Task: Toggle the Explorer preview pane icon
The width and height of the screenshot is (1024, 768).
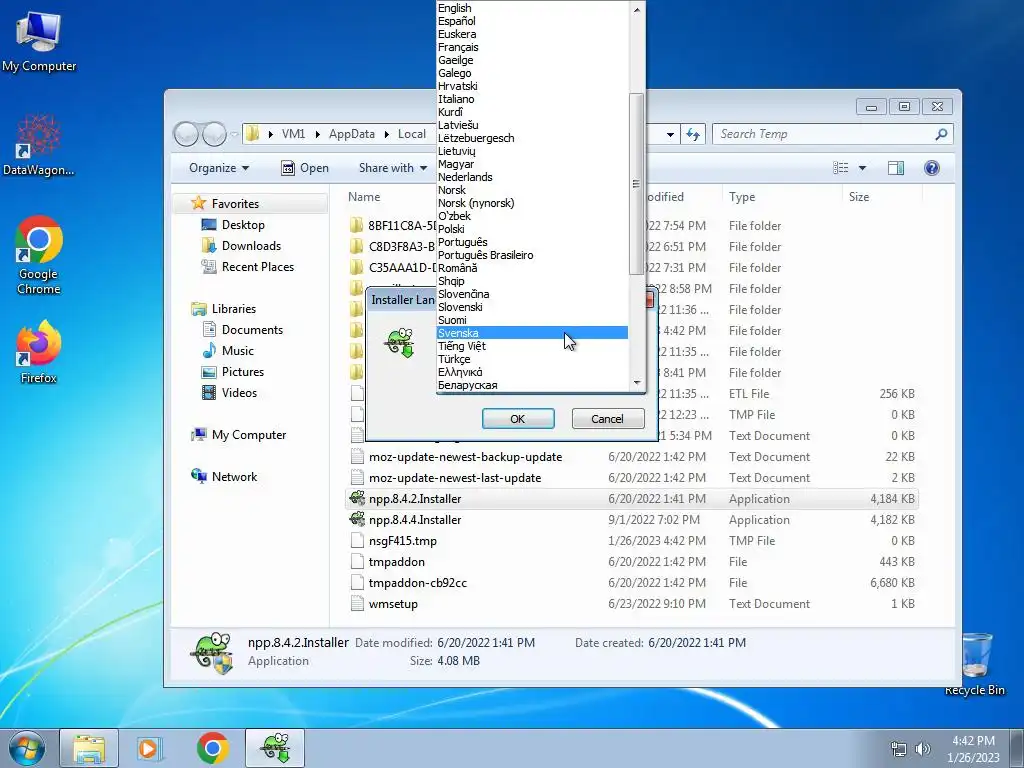Action: (895, 168)
